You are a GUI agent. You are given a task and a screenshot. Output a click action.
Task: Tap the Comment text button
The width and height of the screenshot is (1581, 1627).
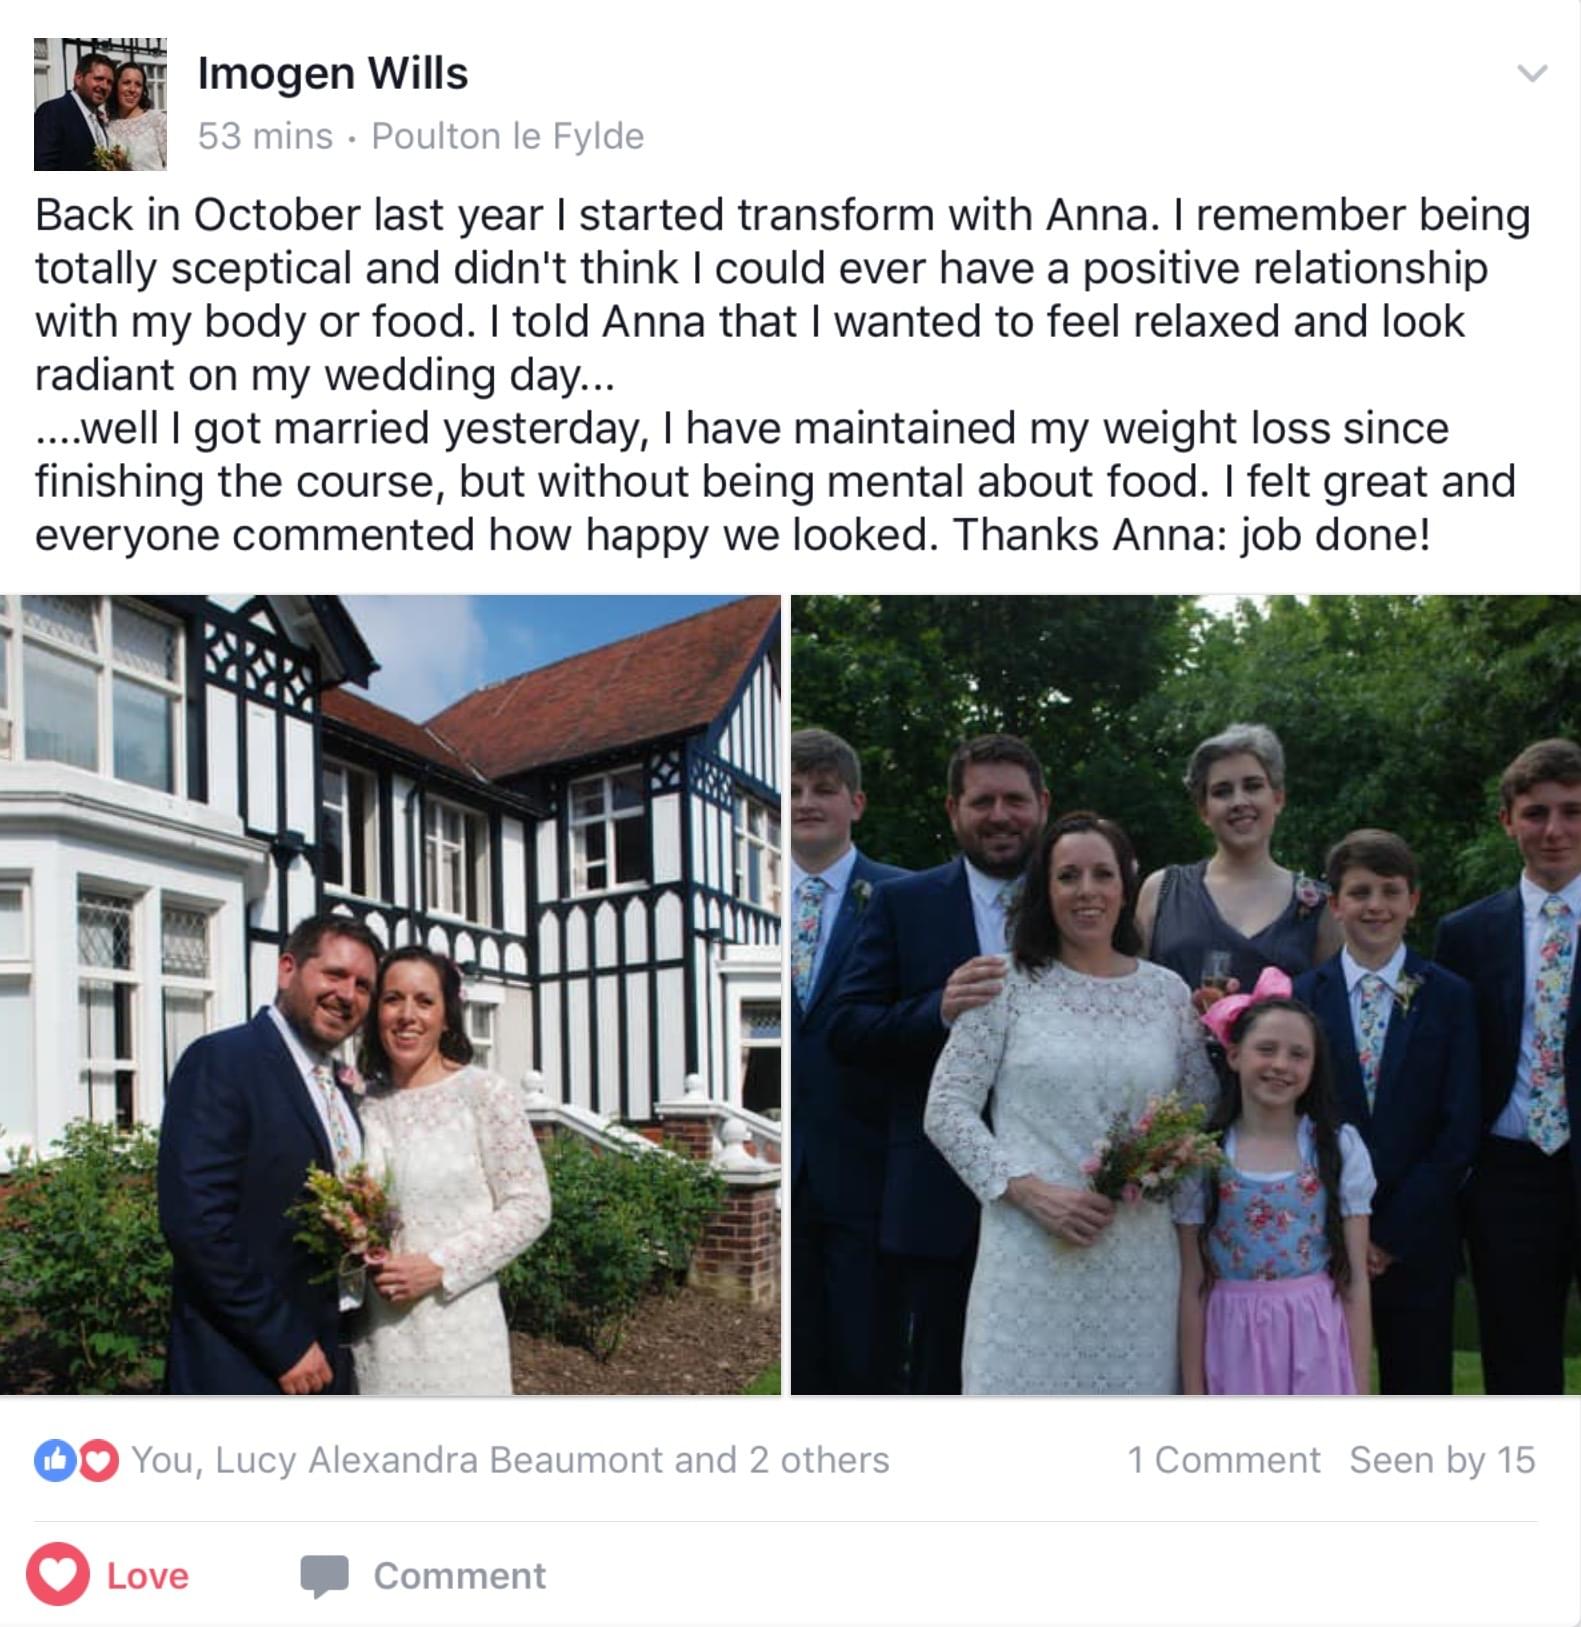tap(460, 1576)
